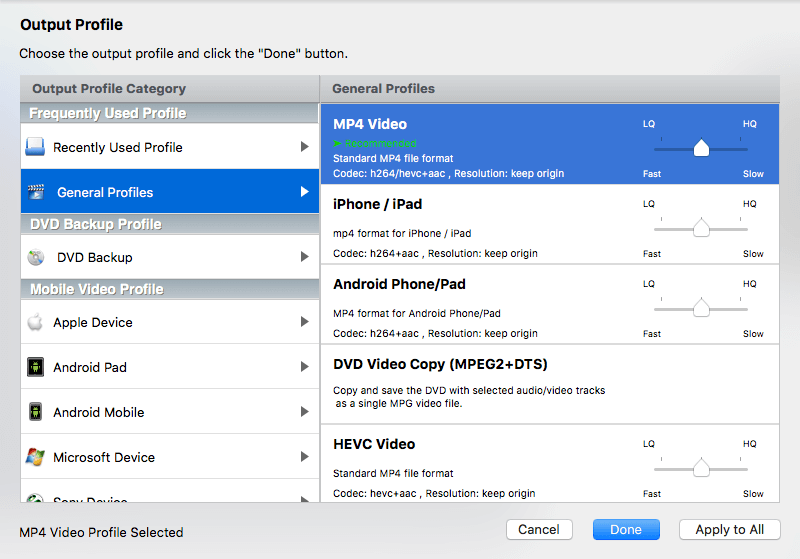Click the Apple Device logo icon
Viewport: 800px width, 559px height.
click(35, 322)
